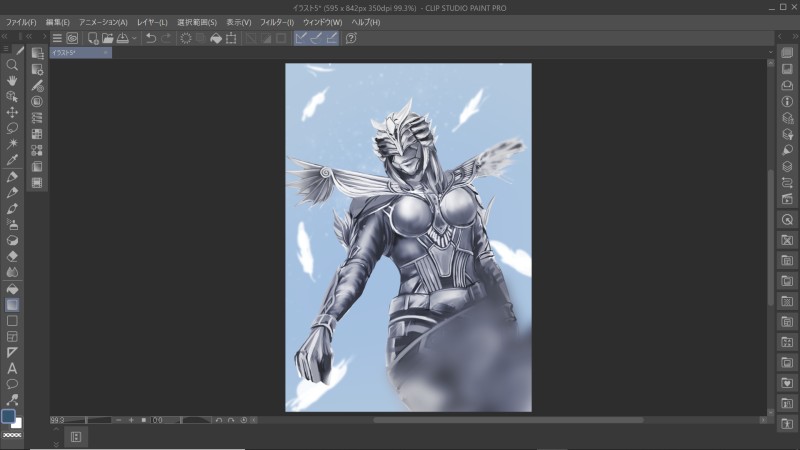Toggle Snap to Special Ruler
The image size is (800, 450).
(x=316, y=38)
